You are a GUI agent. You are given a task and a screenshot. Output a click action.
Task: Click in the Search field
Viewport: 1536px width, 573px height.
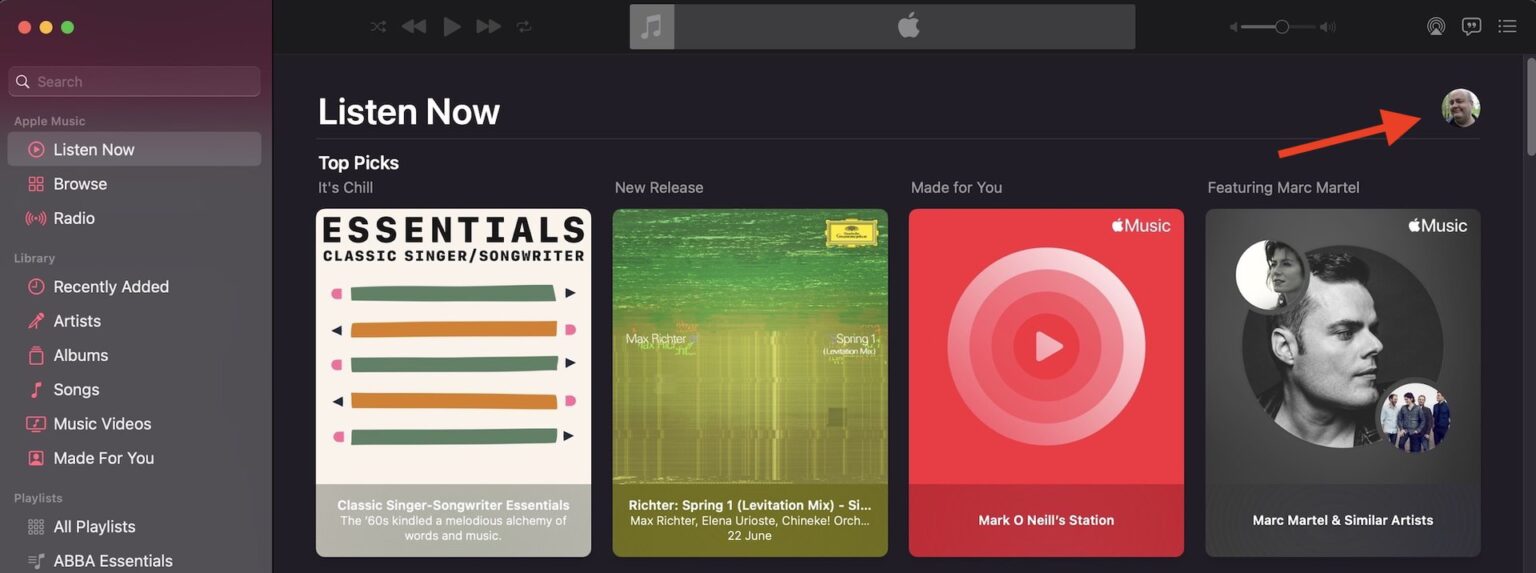click(x=134, y=82)
